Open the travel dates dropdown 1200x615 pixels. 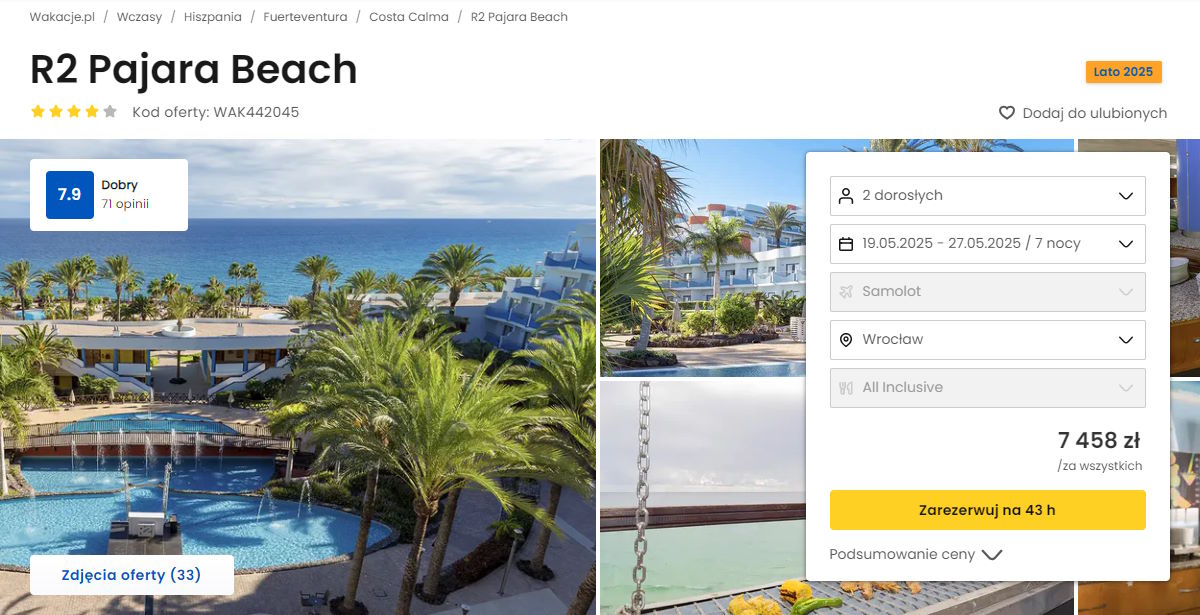[988, 244]
